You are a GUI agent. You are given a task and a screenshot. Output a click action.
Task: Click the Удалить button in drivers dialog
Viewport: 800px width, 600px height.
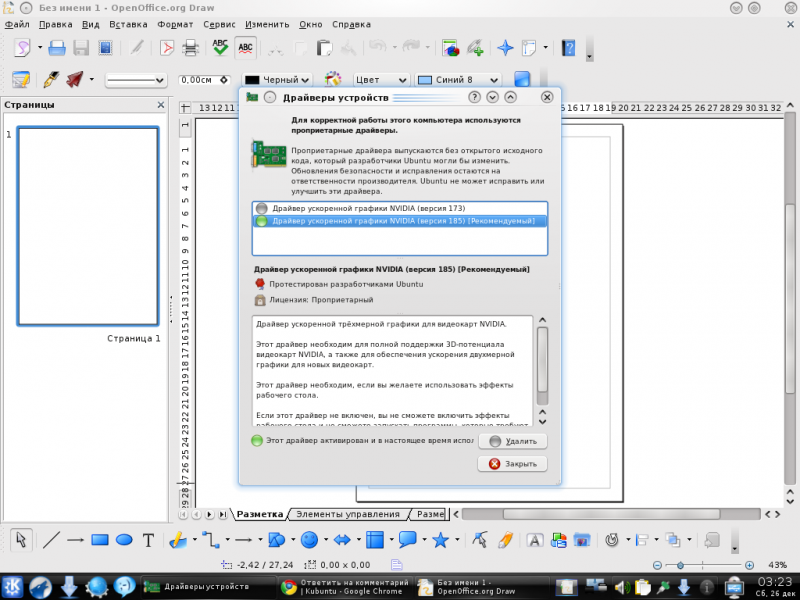[x=513, y=441]
